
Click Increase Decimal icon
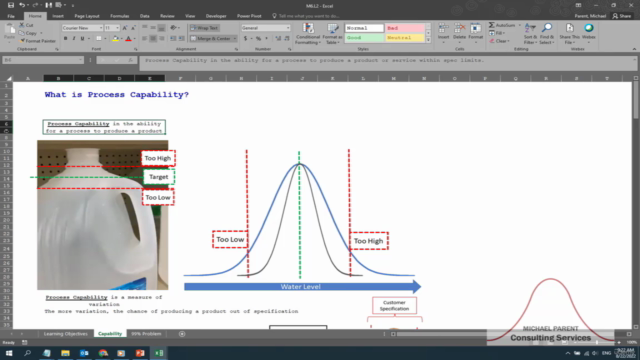(x=278, y=38)
